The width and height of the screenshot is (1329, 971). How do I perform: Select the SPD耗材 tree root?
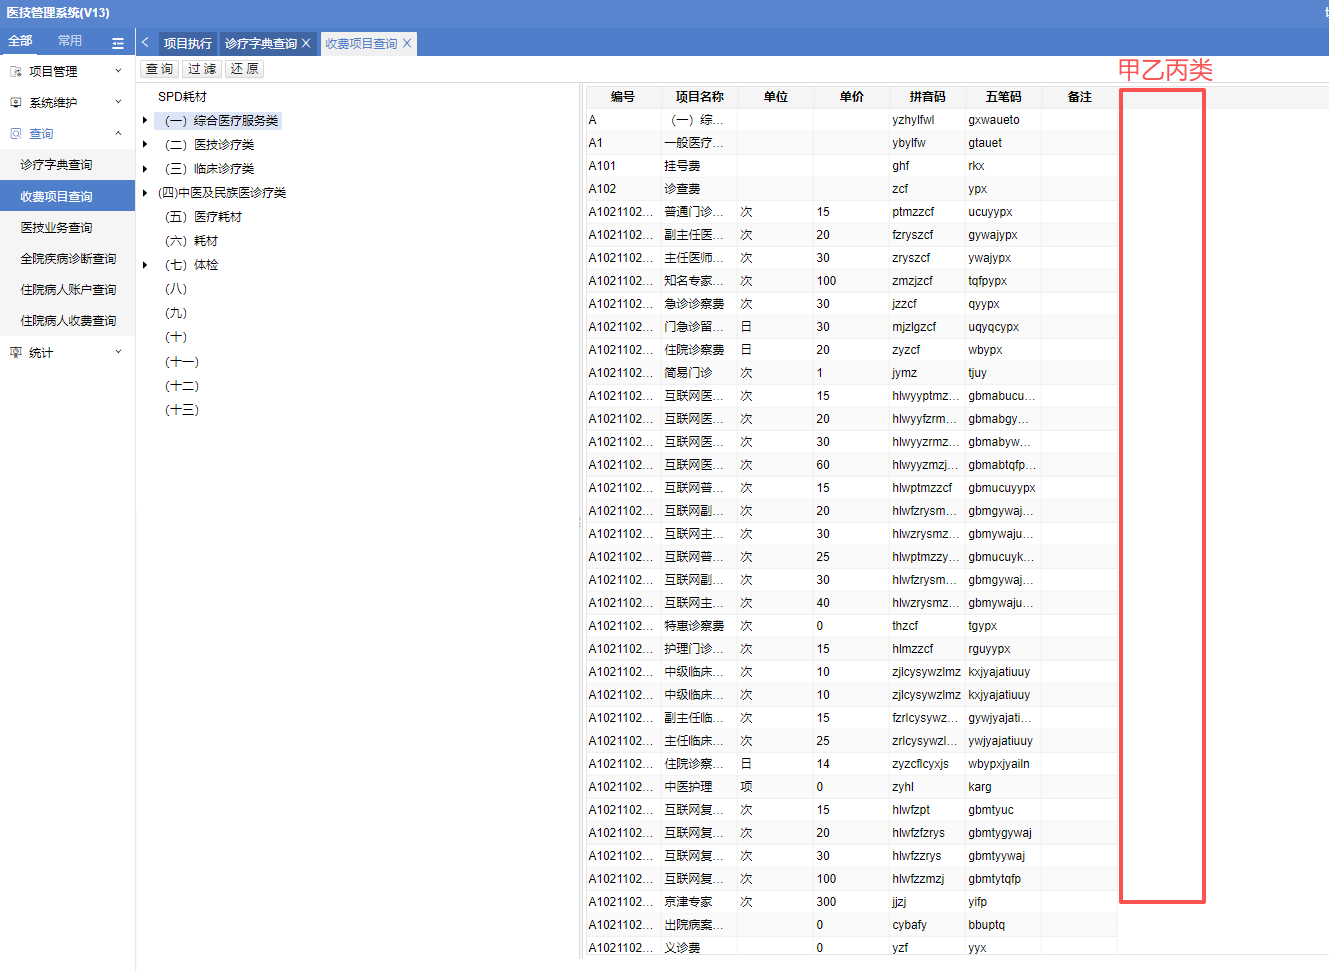click(182, 97)
